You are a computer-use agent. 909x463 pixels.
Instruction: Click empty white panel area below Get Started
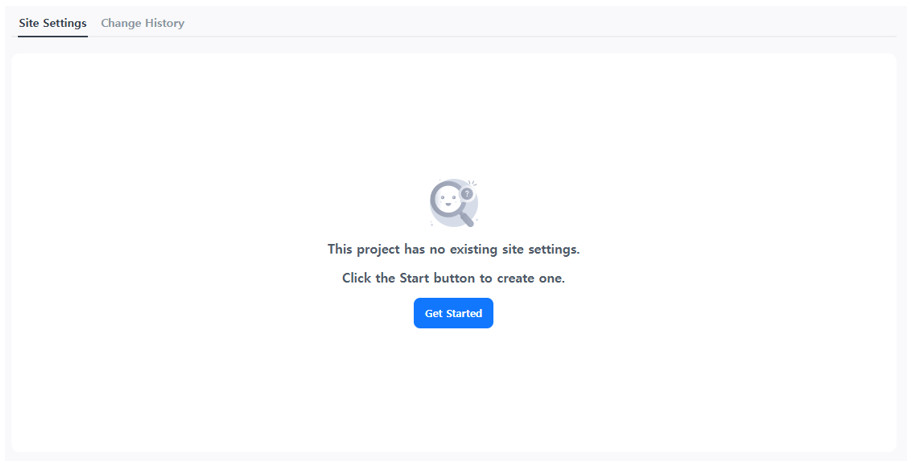pyautogui.click(x=453, y=388)
